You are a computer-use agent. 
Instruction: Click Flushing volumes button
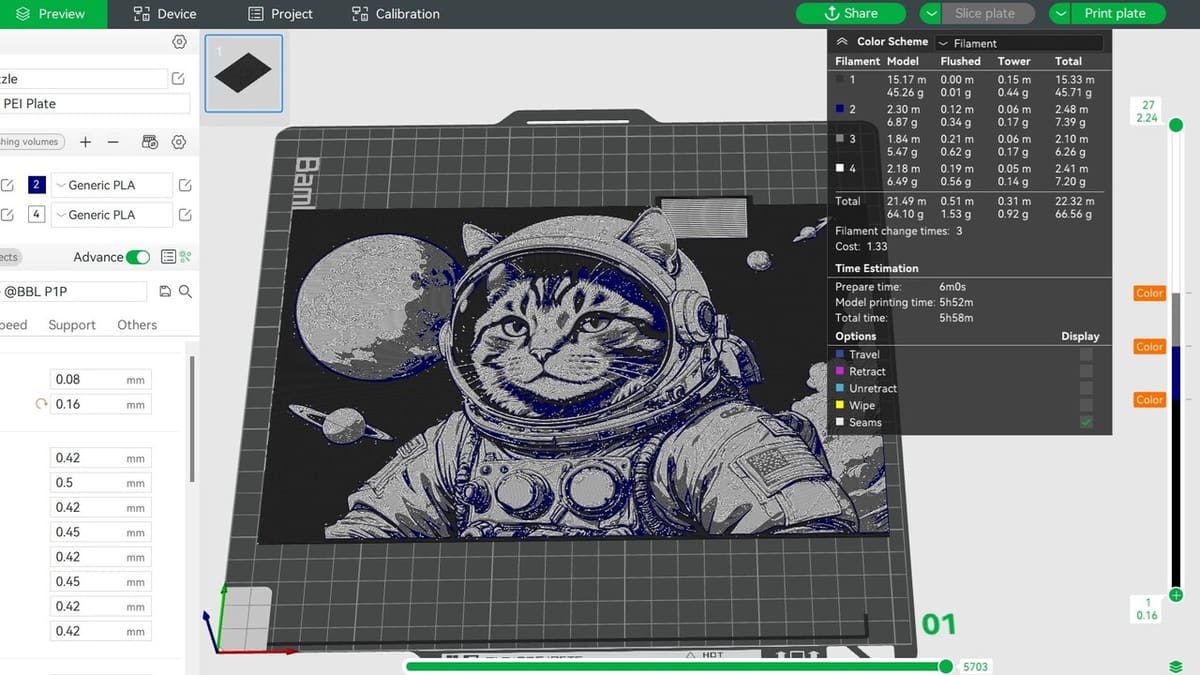(31, 142)
